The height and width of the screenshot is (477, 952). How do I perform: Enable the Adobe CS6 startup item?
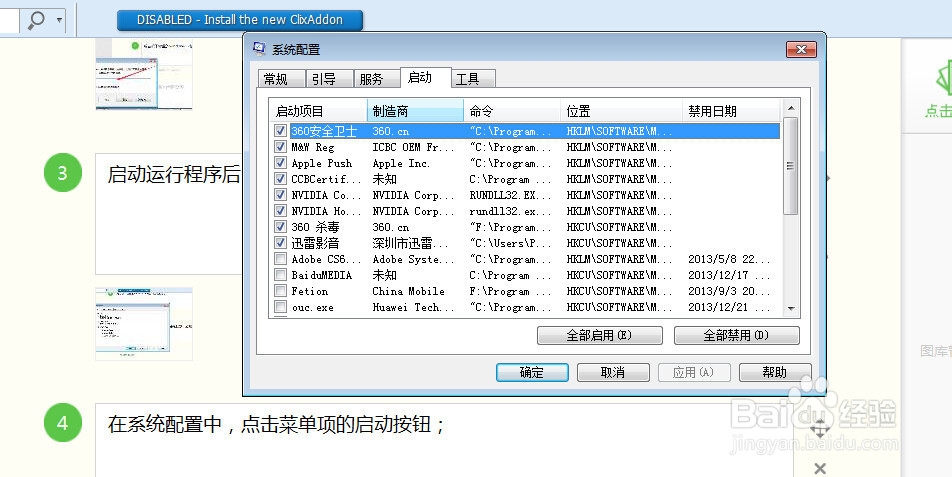pos(280,259)
